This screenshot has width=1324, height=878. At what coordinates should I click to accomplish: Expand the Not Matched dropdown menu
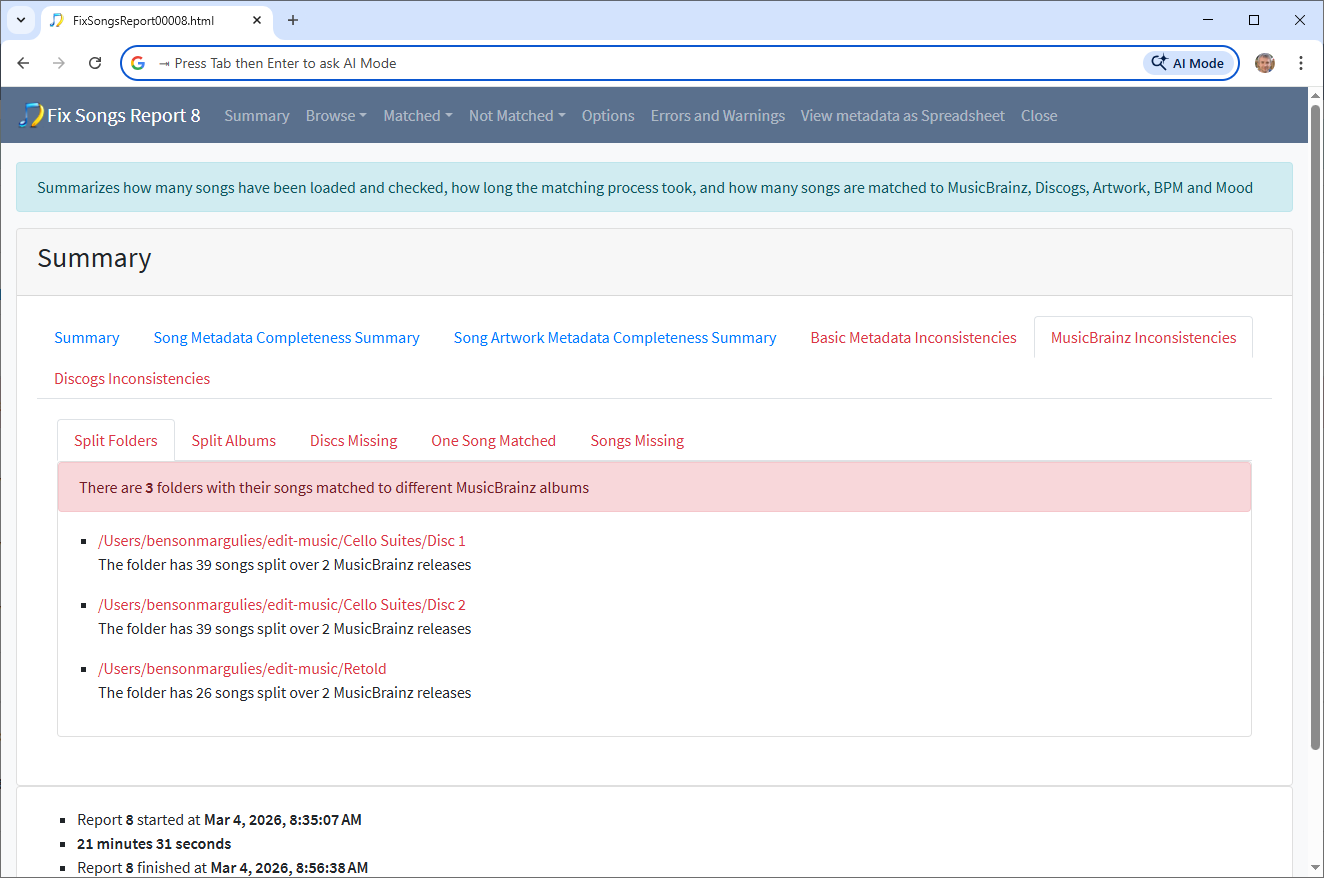point(516,116)
